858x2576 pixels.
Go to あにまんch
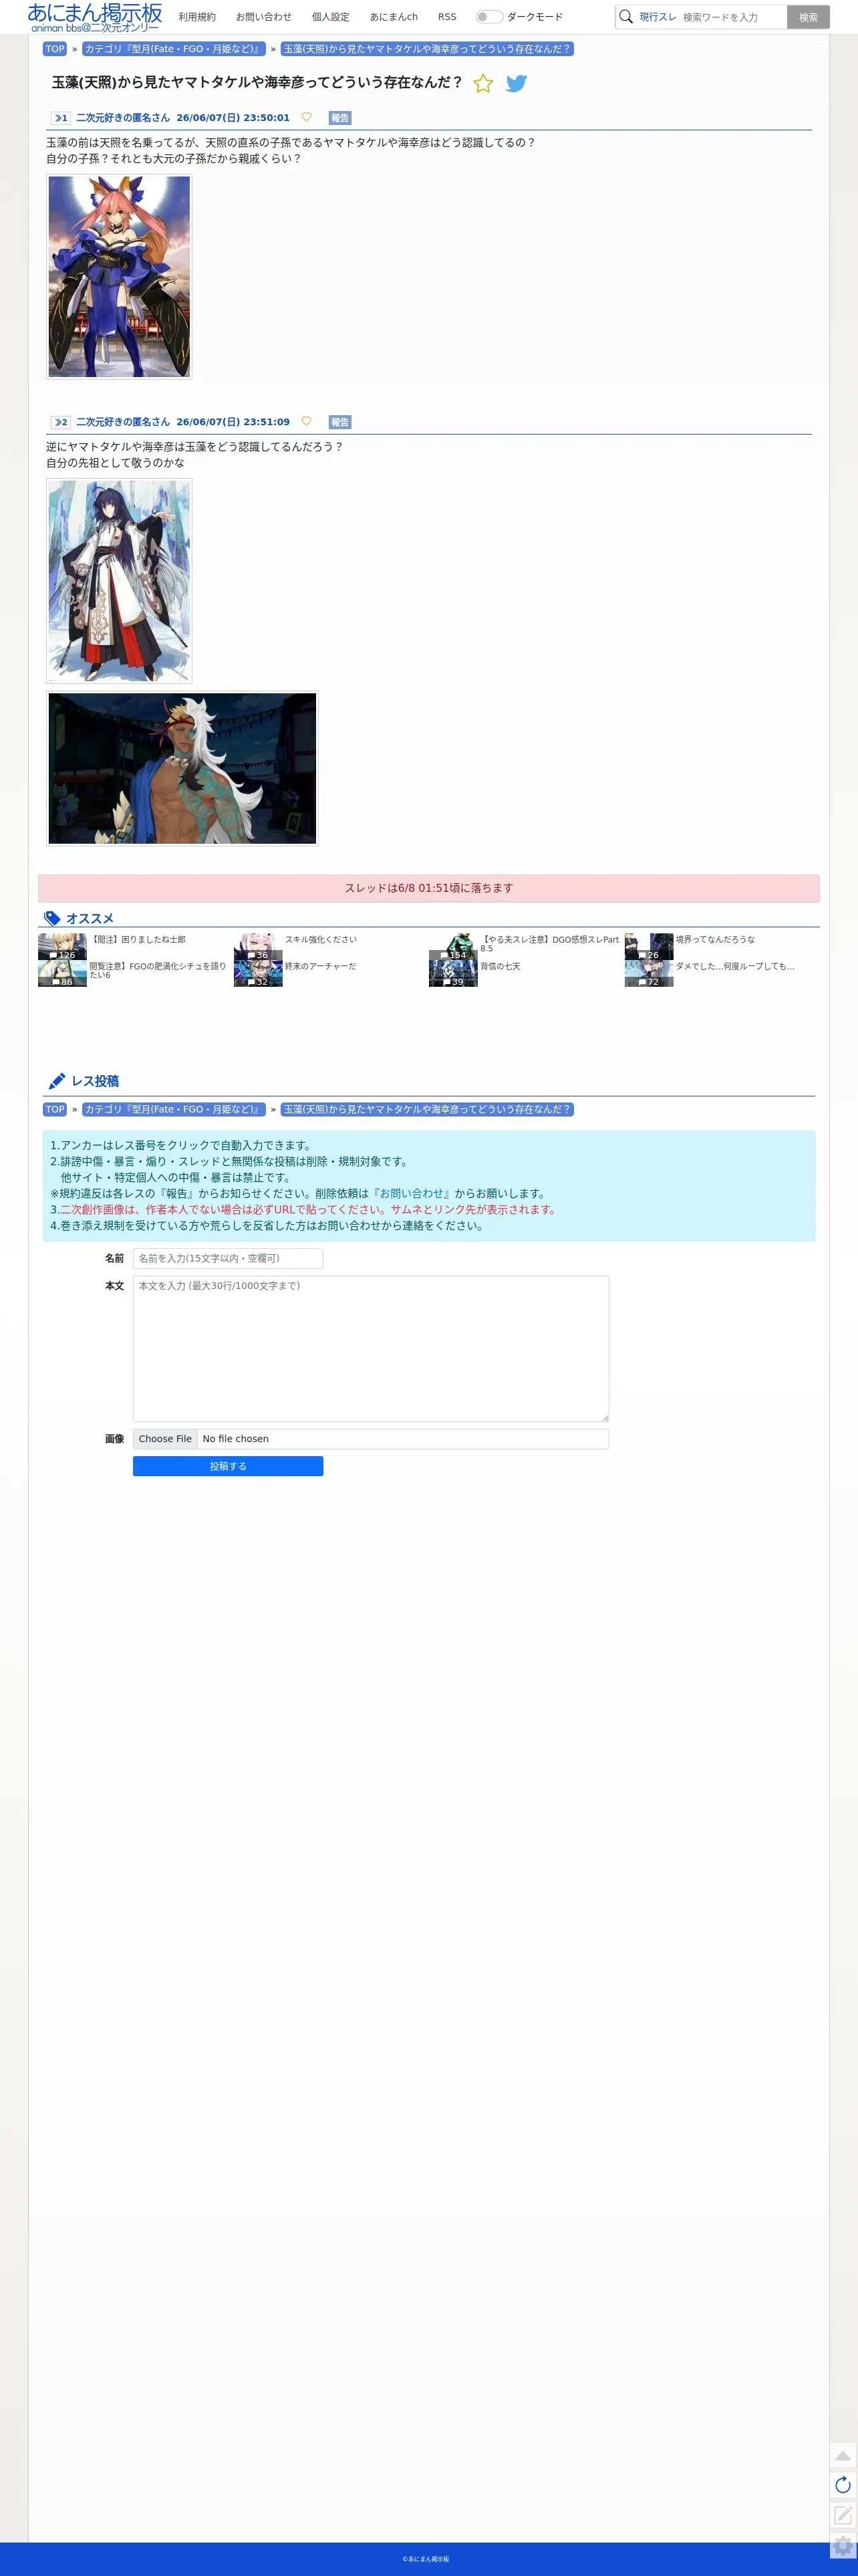coord(394,17)
